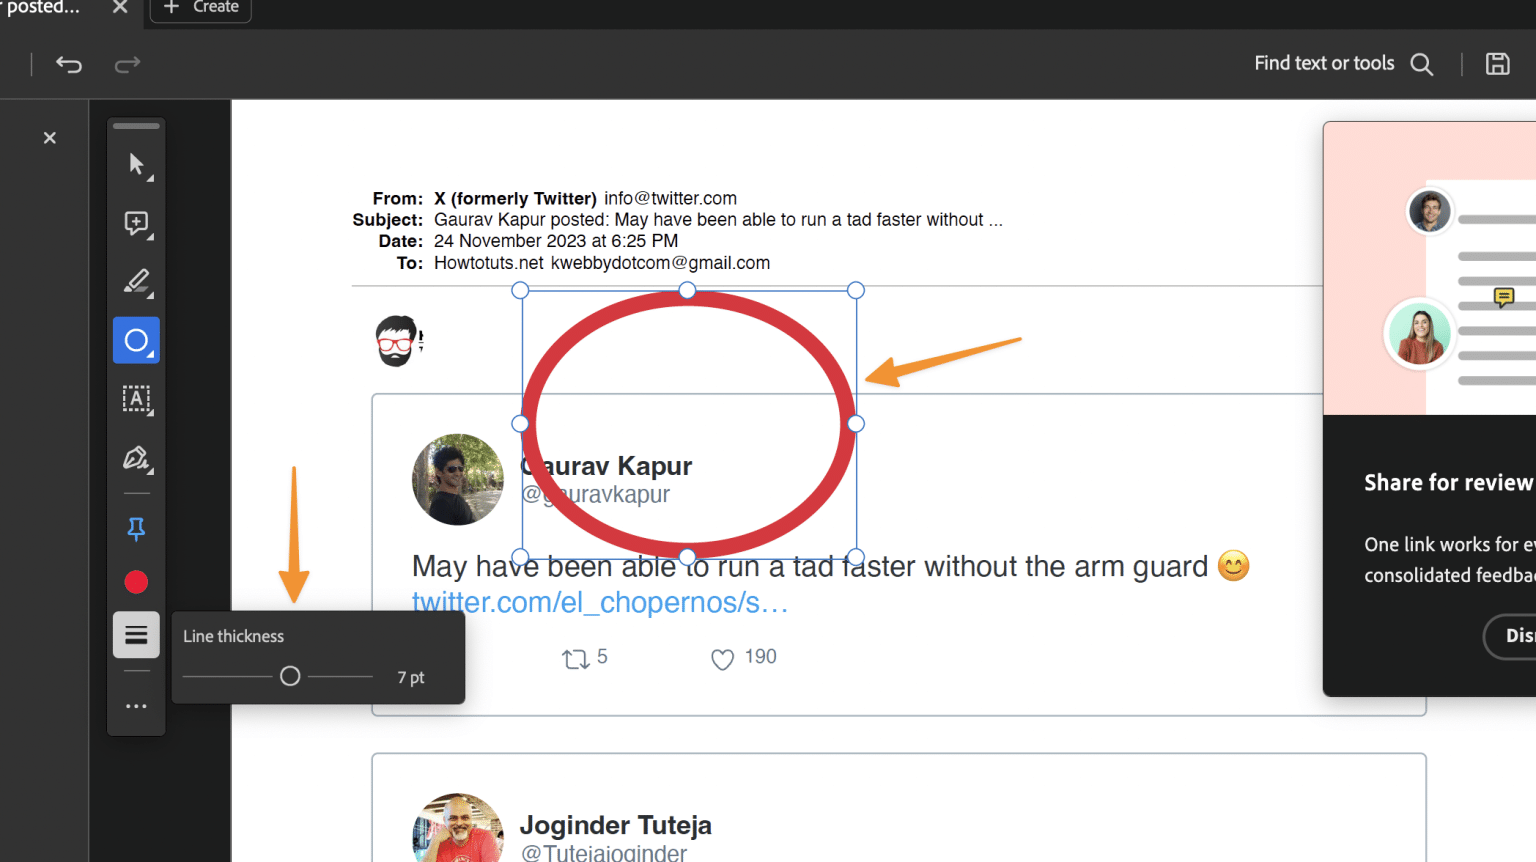This screenshot has height=862, width=1536.
Task: Click the undo arrow
Action: pyautogui.click(x=69, y=65)
